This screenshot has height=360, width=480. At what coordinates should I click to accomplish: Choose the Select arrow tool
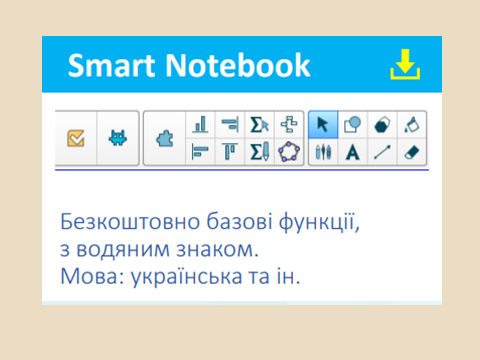point(323,124)
